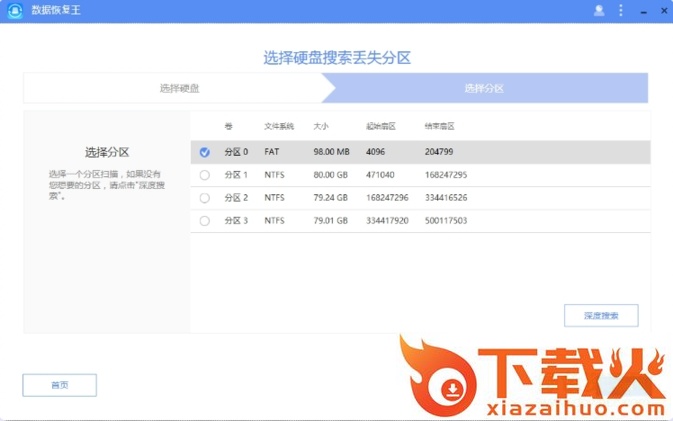Click NTFS in the 分区 3 row
The image size is (673, 421).
point(274,221)
